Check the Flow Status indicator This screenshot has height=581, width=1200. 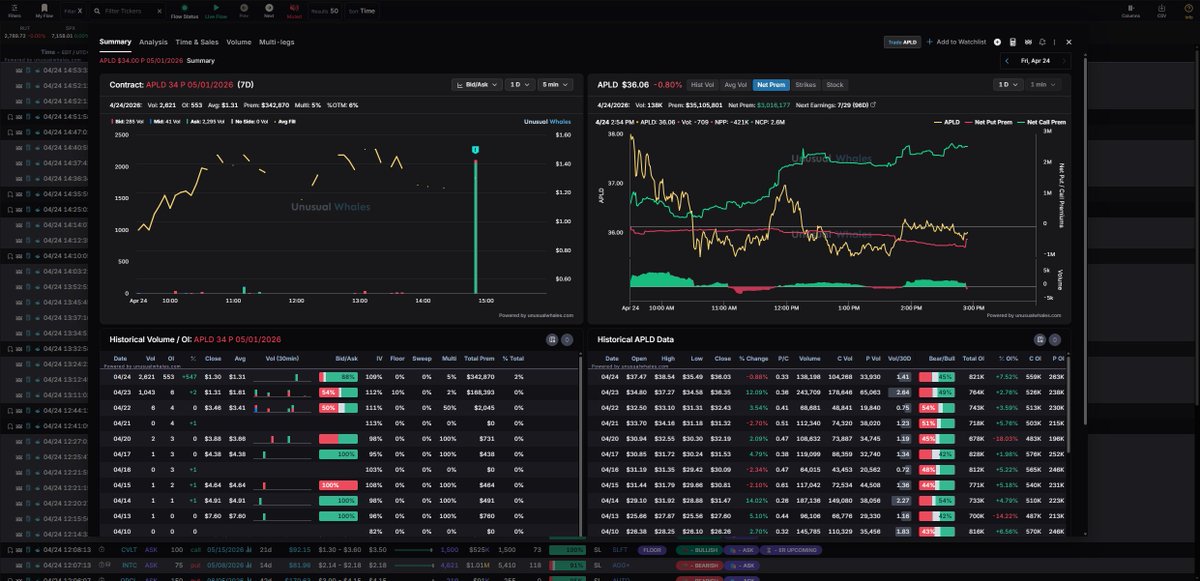(x=184, y=11)
